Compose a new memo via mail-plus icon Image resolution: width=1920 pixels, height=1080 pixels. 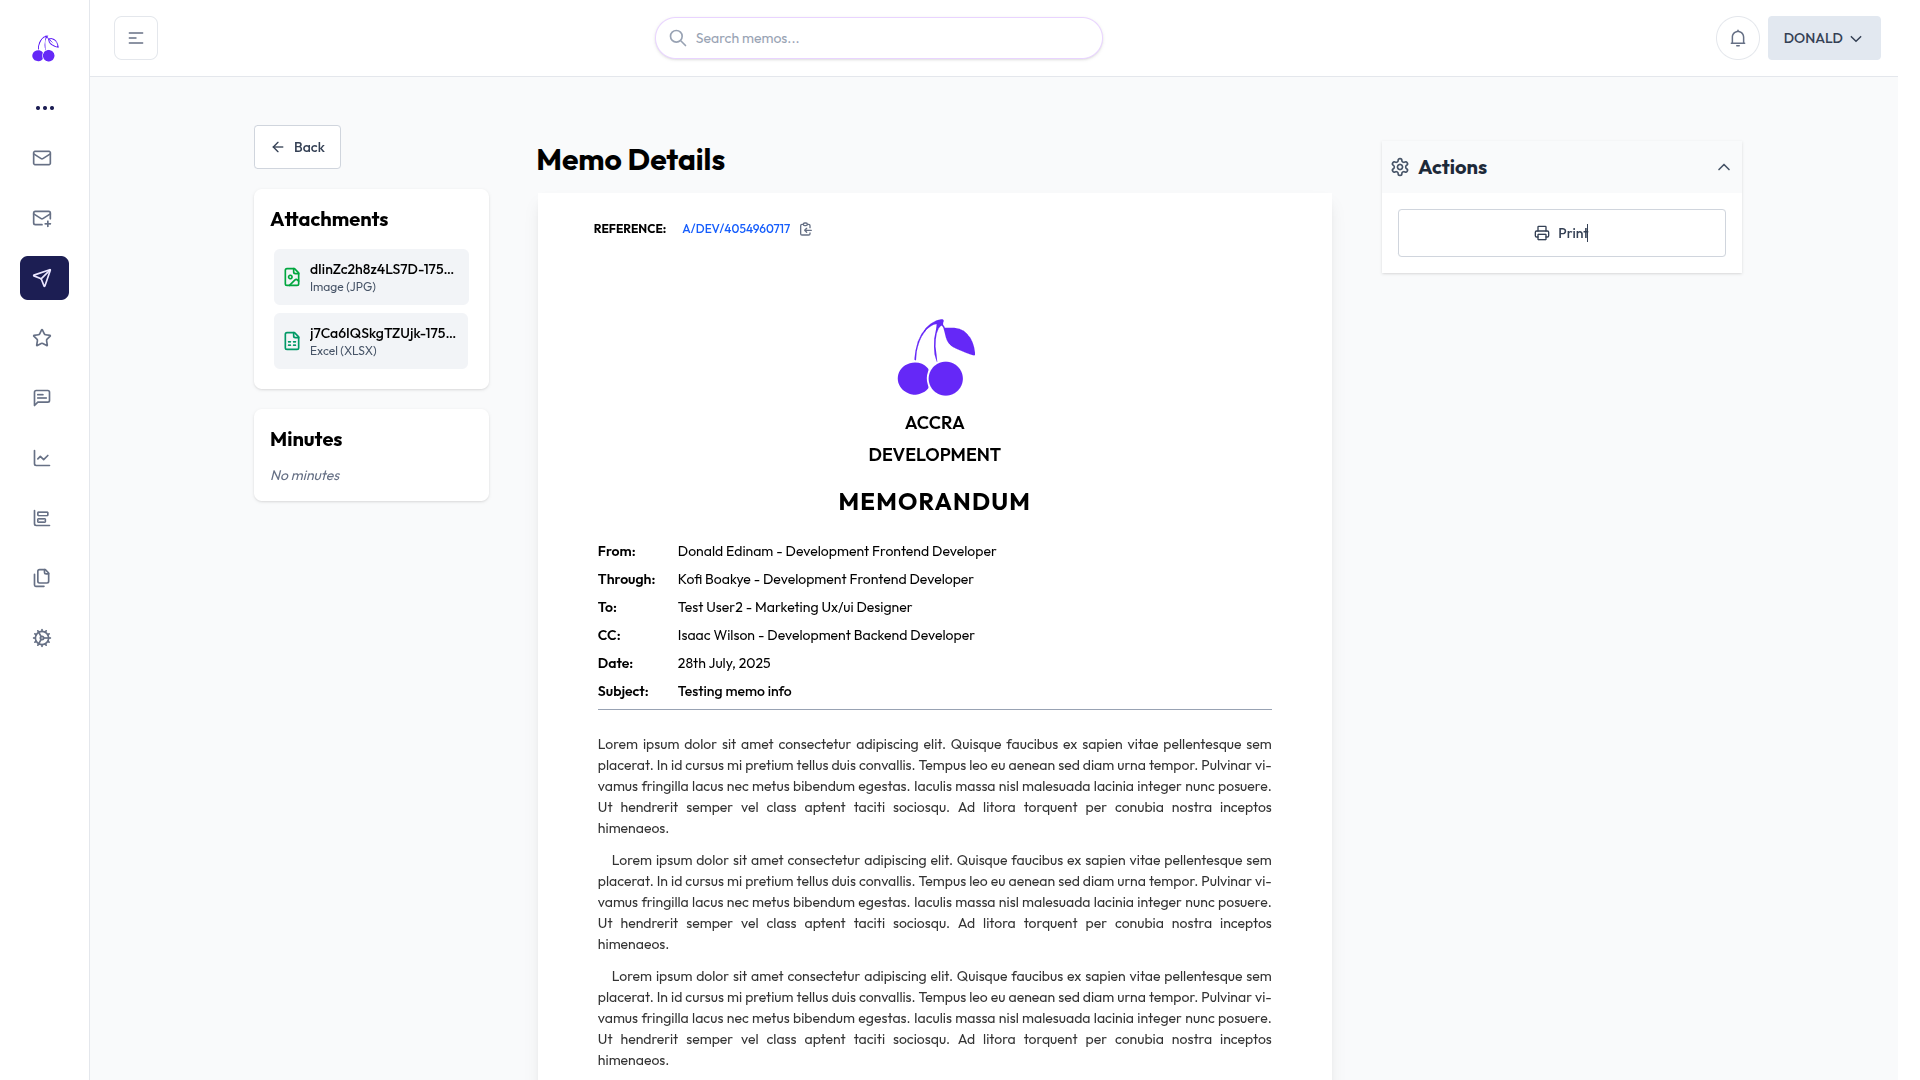click(x=42, y=218)
